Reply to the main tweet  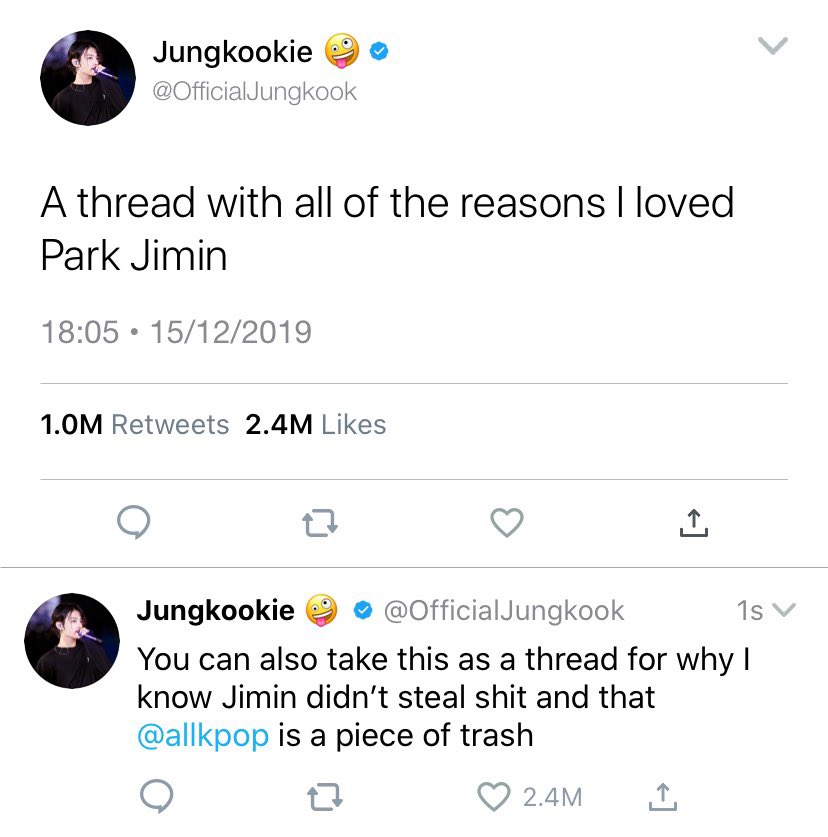point(133,522)
